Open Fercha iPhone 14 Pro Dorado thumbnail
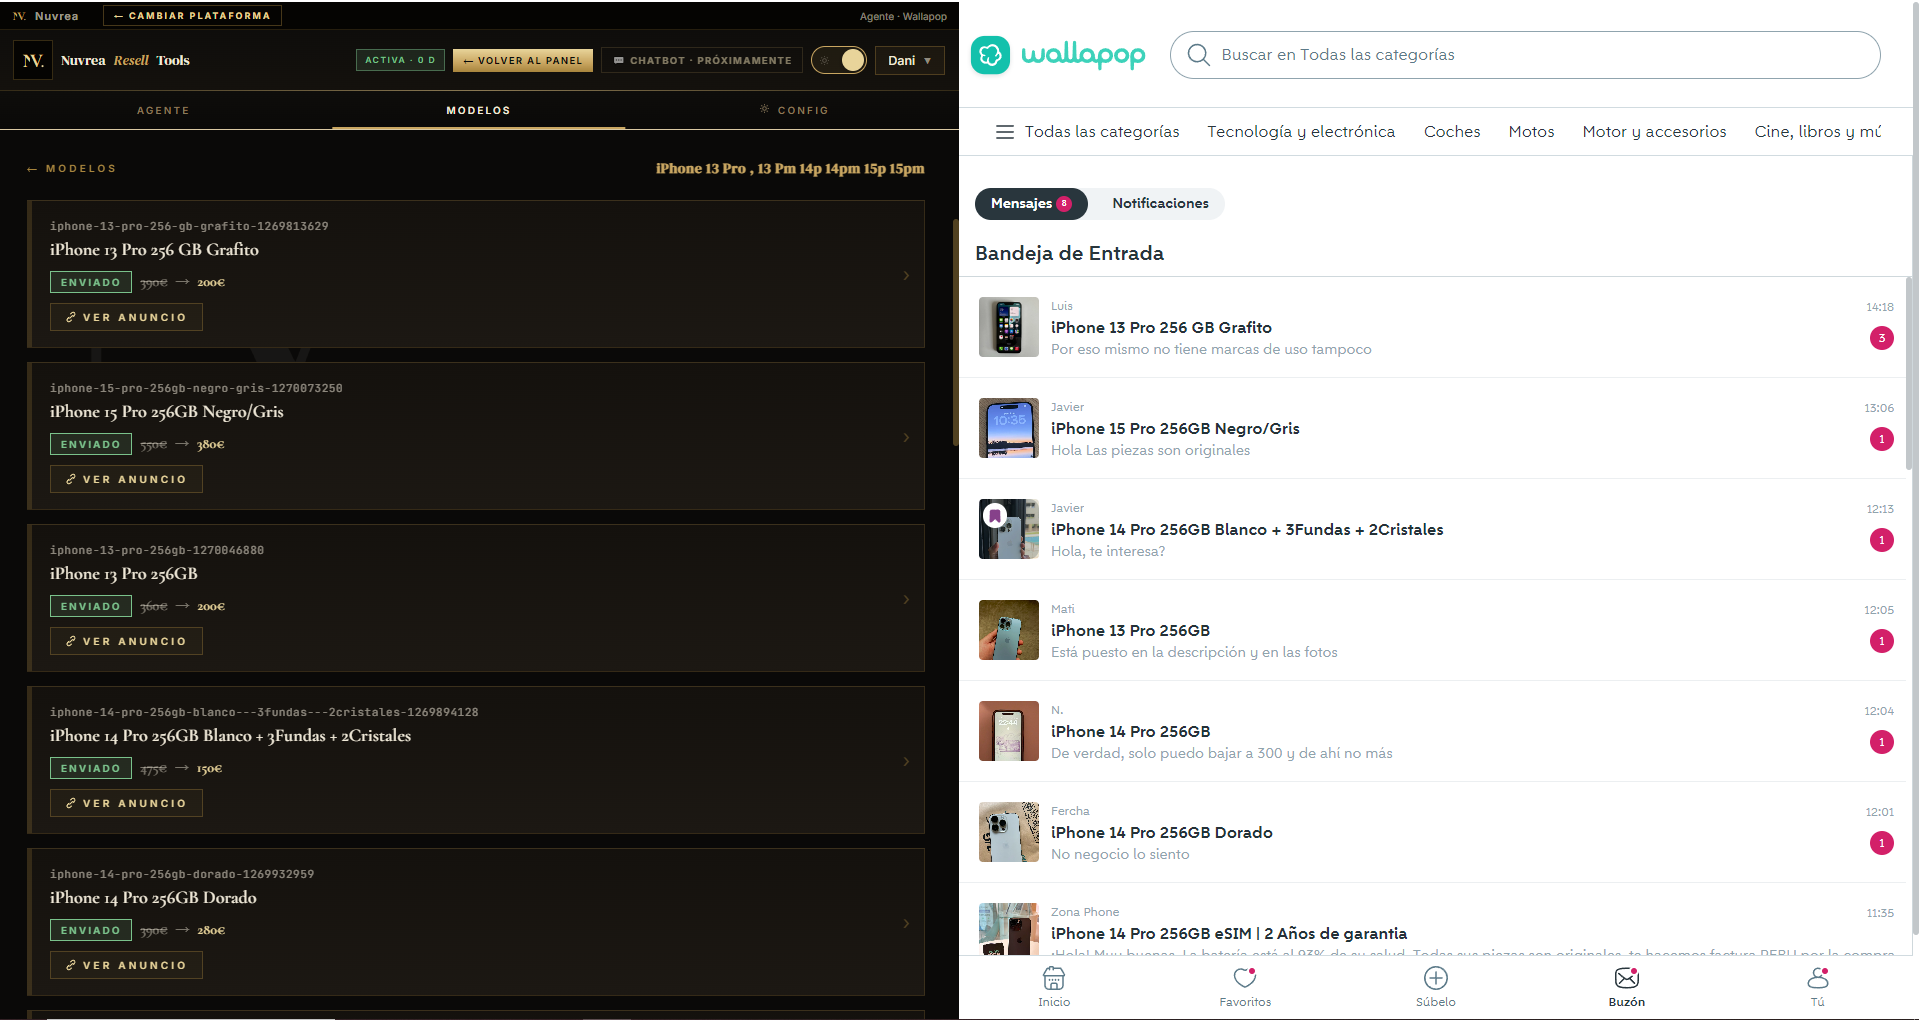 click(x=1009, y=832)
